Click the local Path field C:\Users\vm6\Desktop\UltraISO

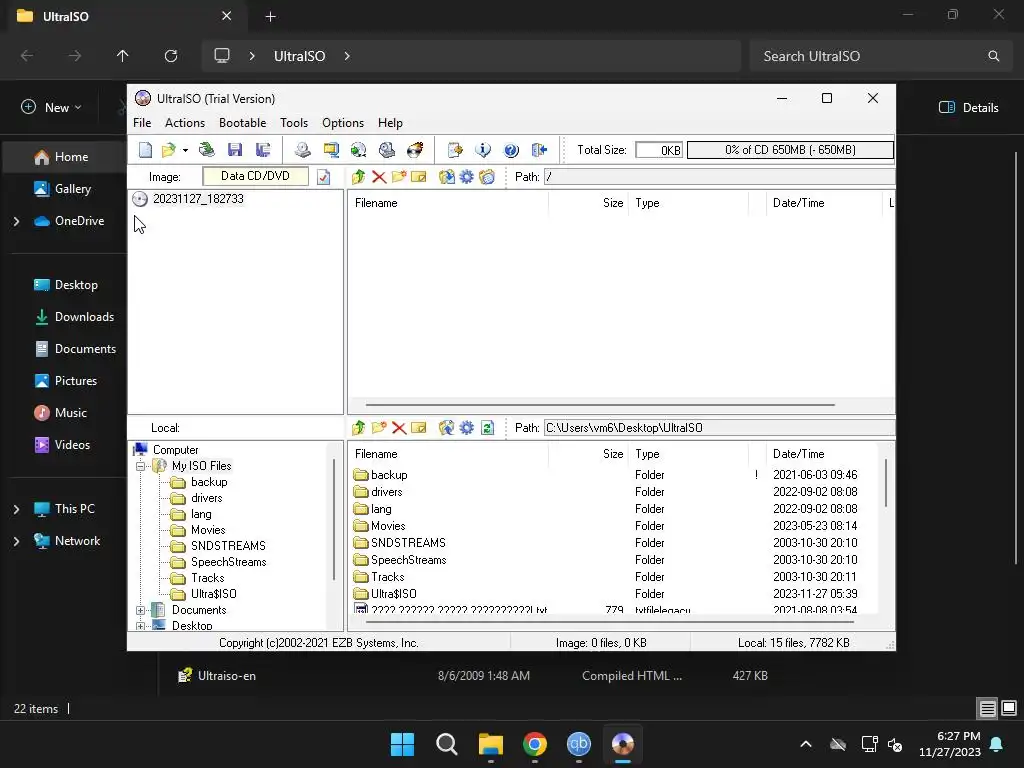(719, 428)
